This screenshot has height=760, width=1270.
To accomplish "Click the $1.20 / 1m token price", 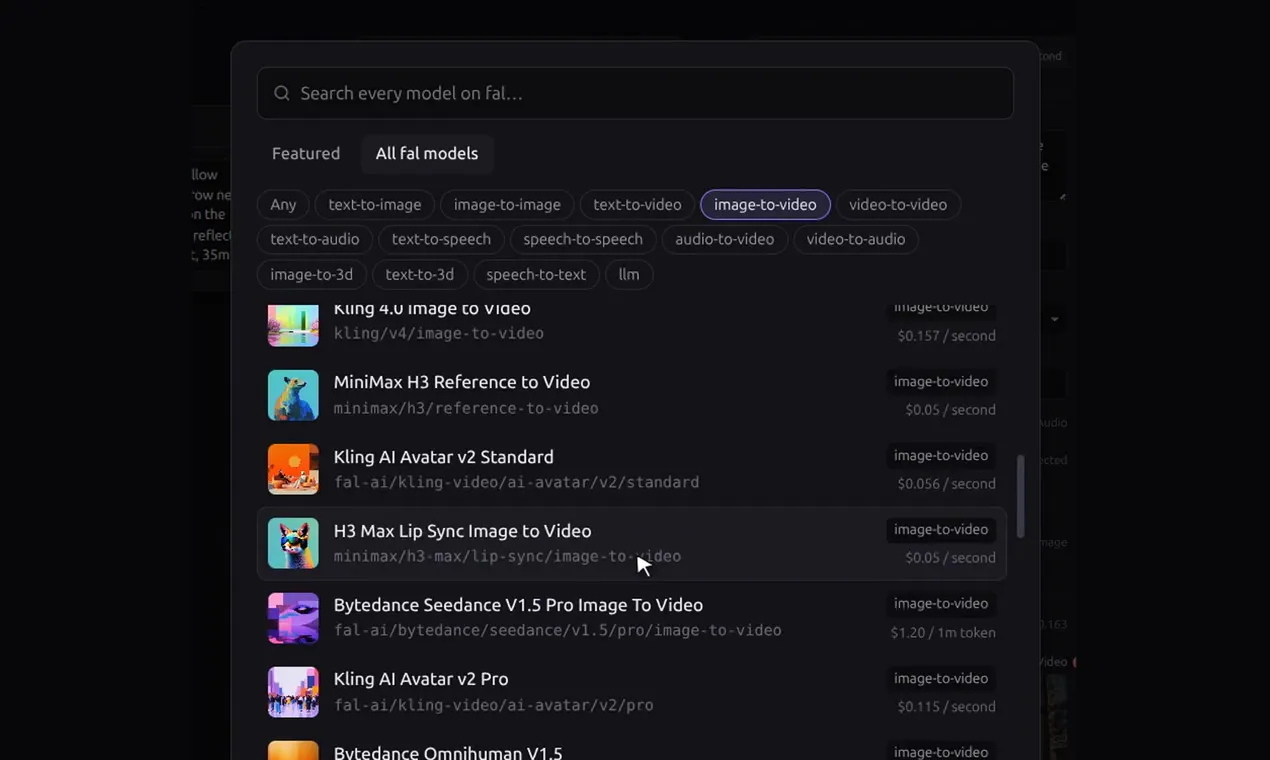I will tap(943, 632).
